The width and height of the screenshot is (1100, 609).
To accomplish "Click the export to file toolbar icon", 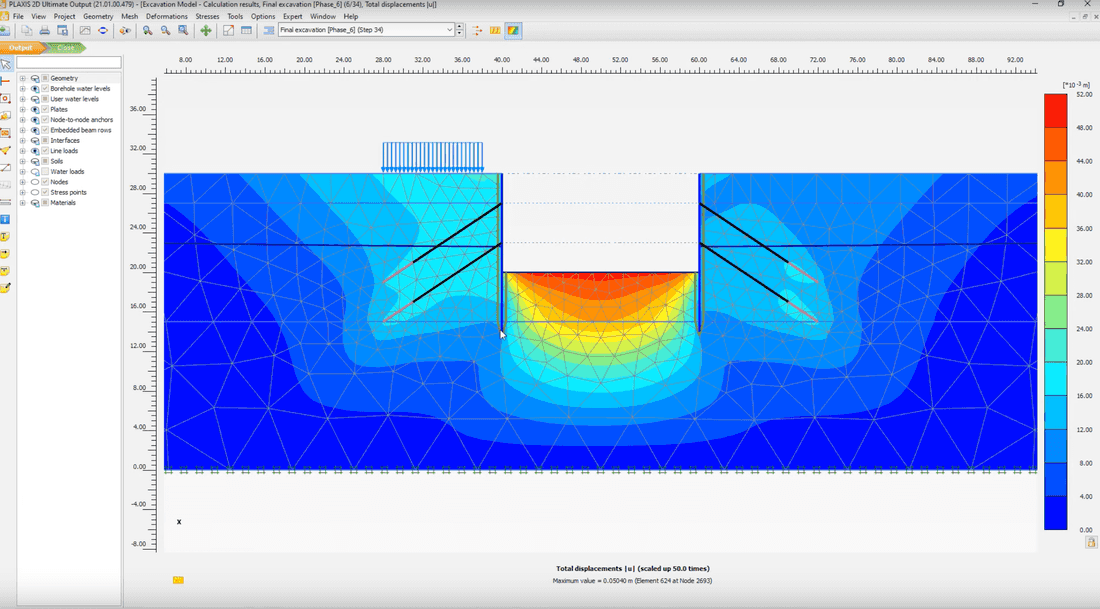I will pyautogui.click(x=62, y=30).
